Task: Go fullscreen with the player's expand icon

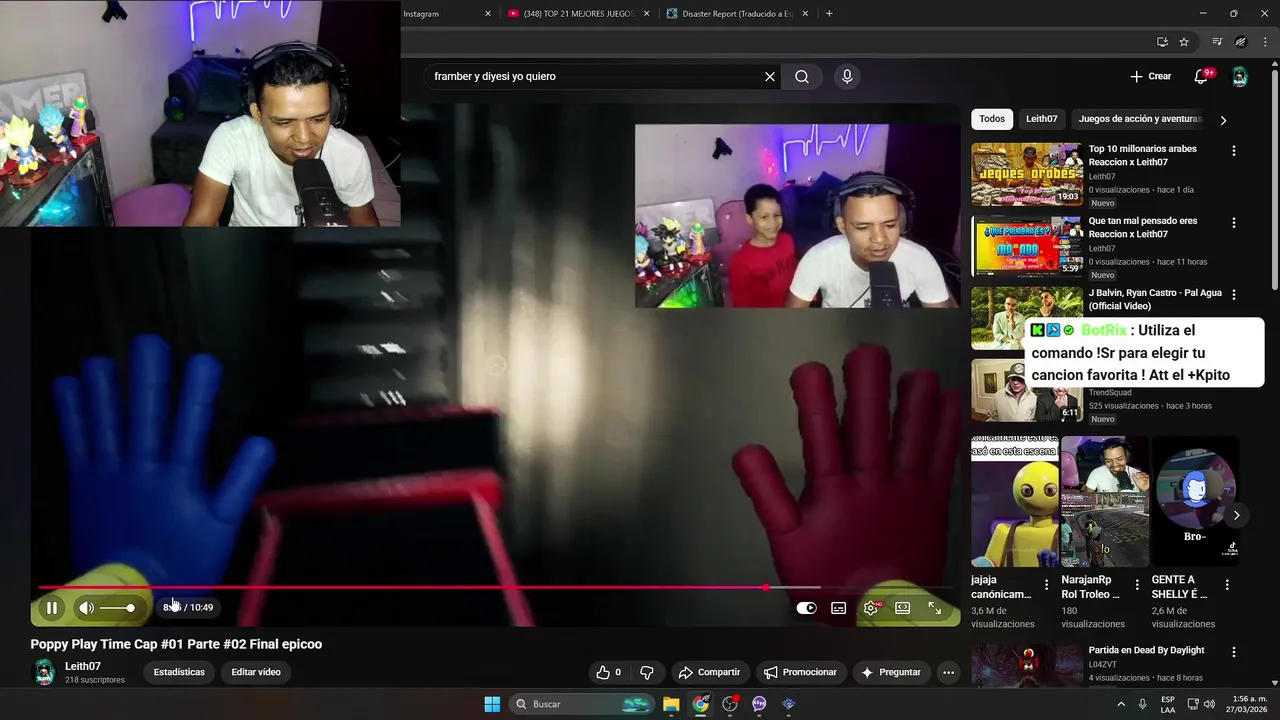Action: coord(935,607)
